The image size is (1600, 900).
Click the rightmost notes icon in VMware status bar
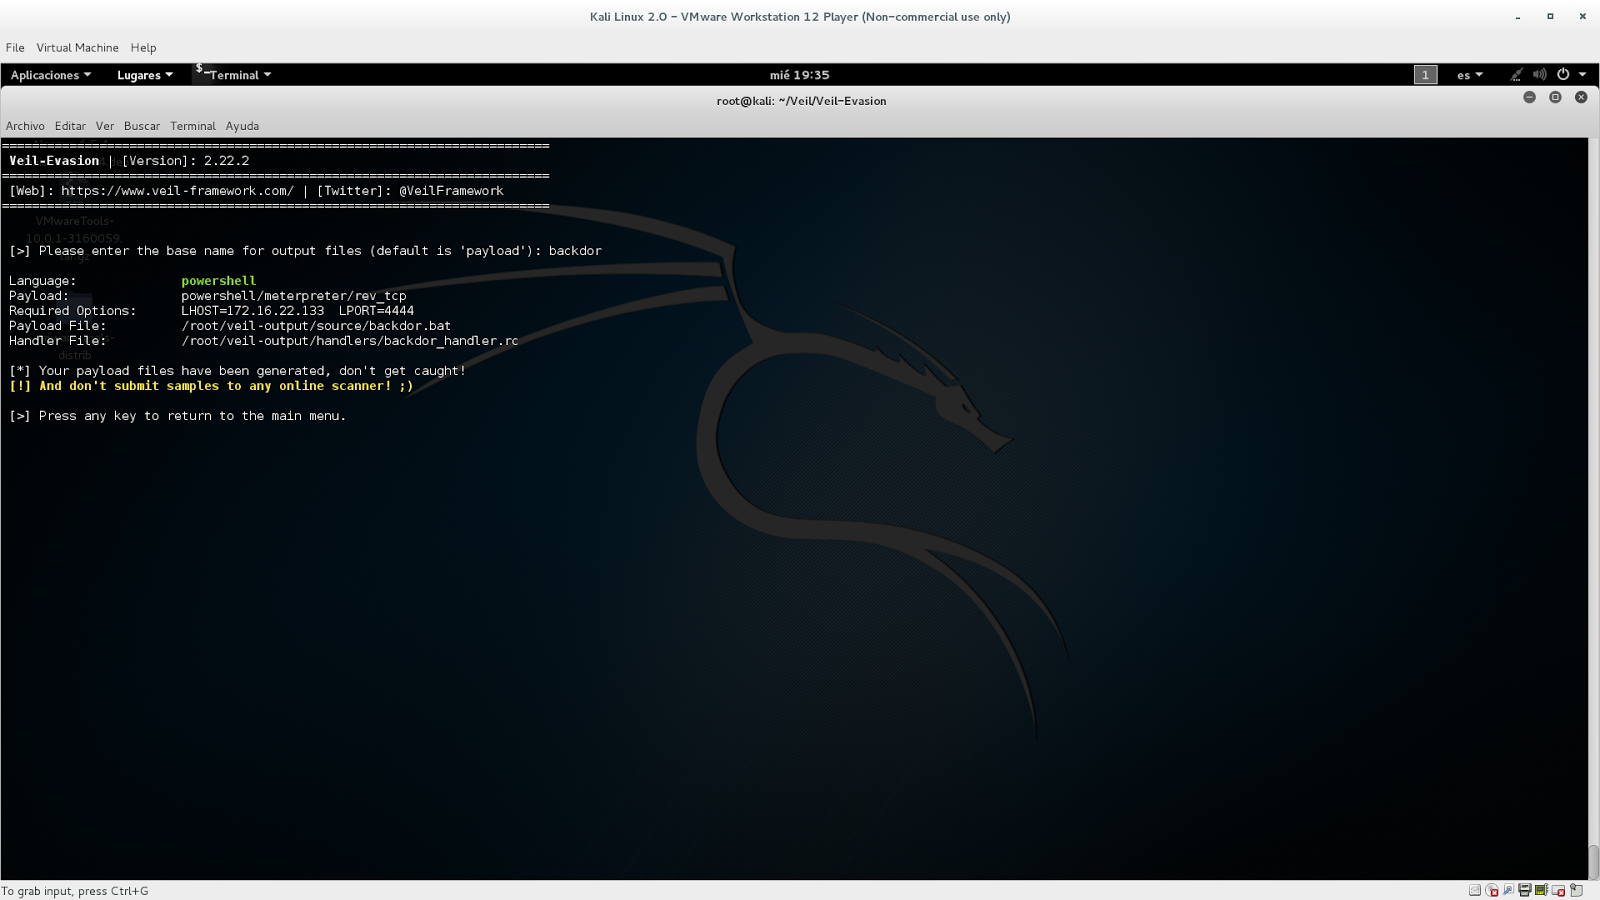pyautogui.click(x=1576, y=890)
